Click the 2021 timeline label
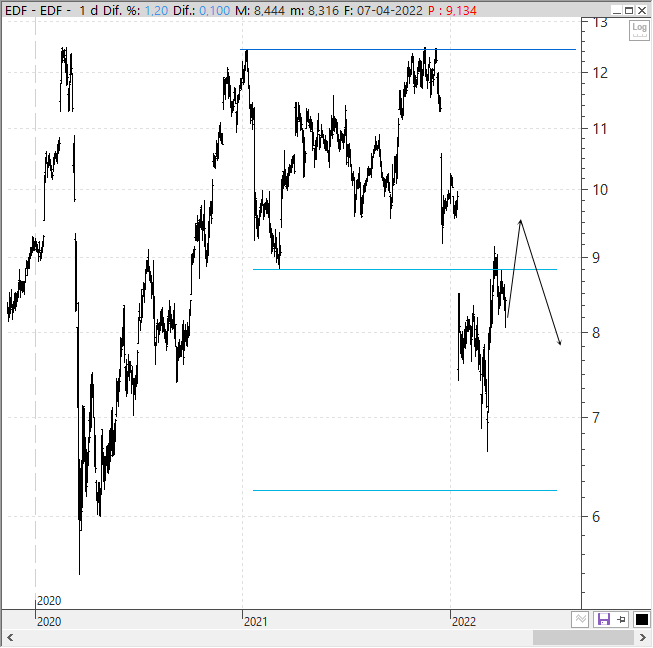 coord(255,622)
